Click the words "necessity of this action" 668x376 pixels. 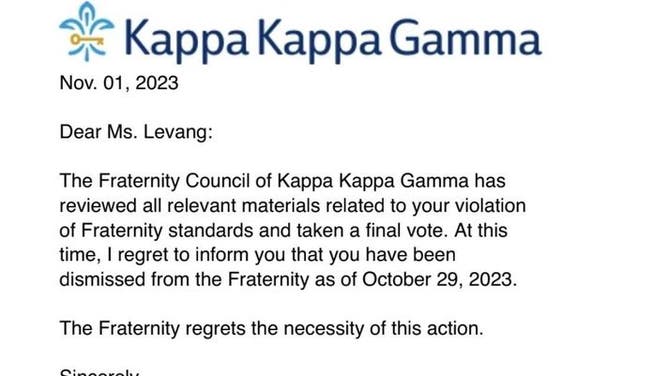[x=383, y=329]
